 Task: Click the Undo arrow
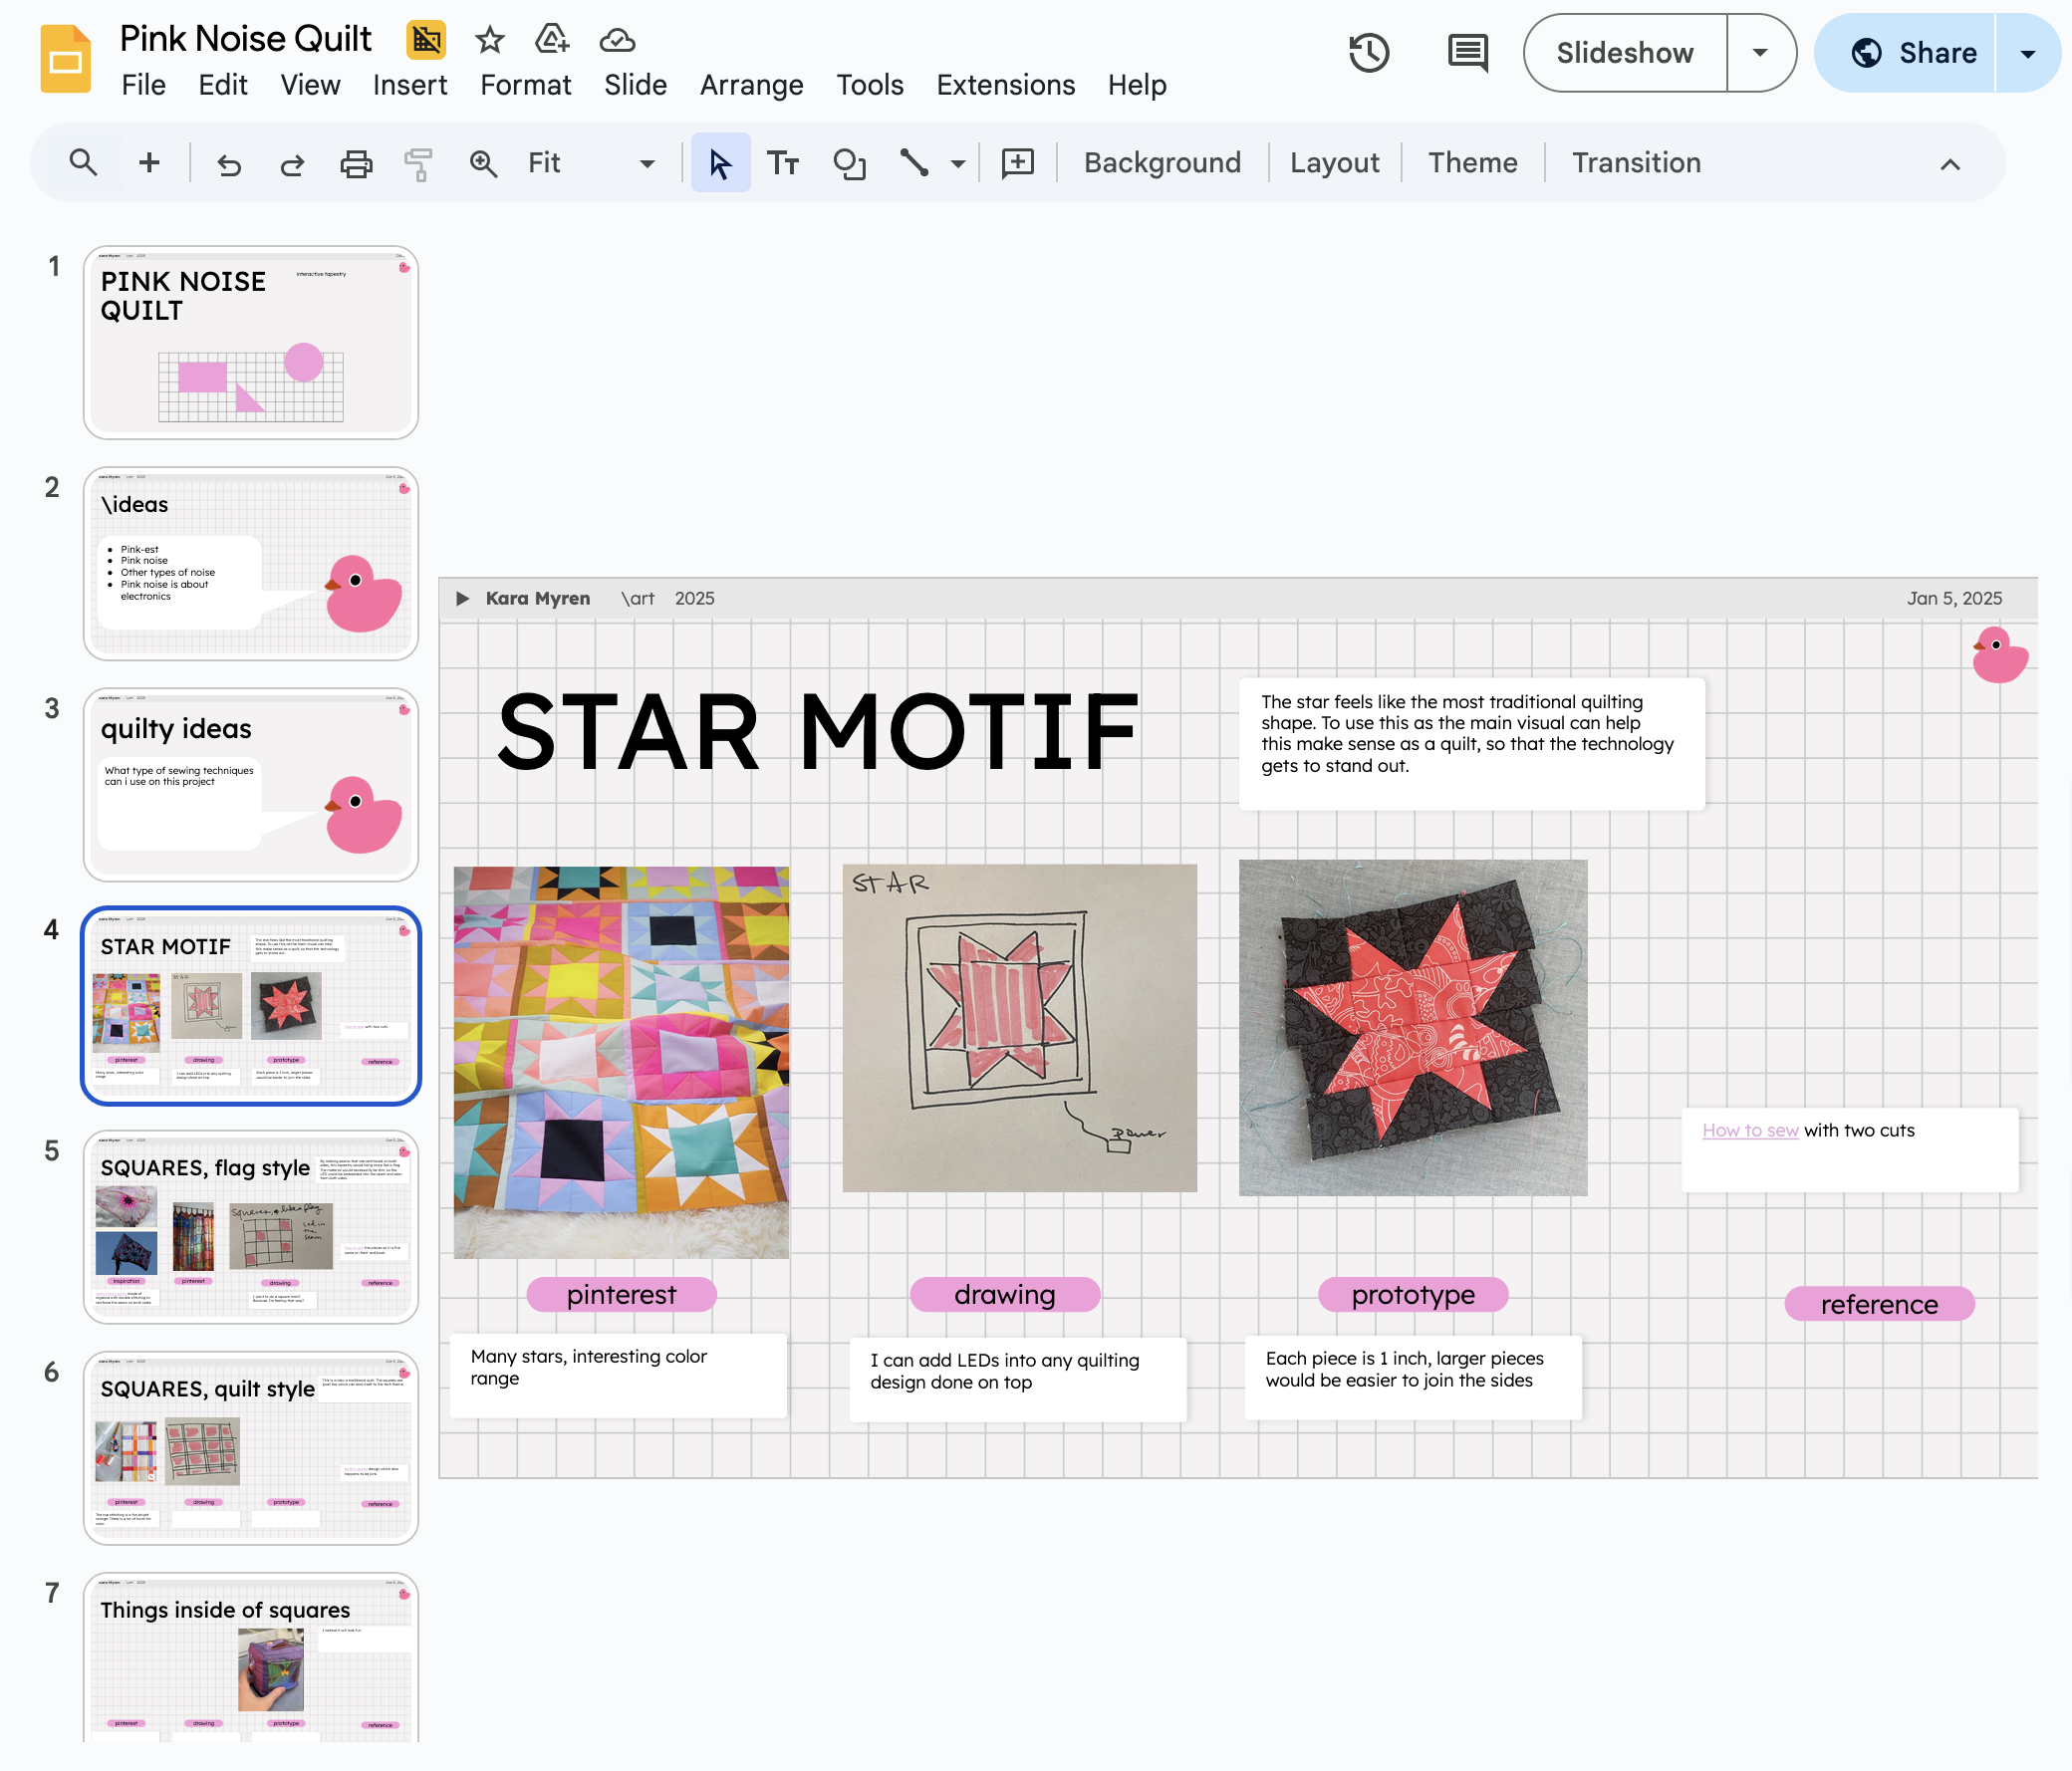(x=229, y=163)
